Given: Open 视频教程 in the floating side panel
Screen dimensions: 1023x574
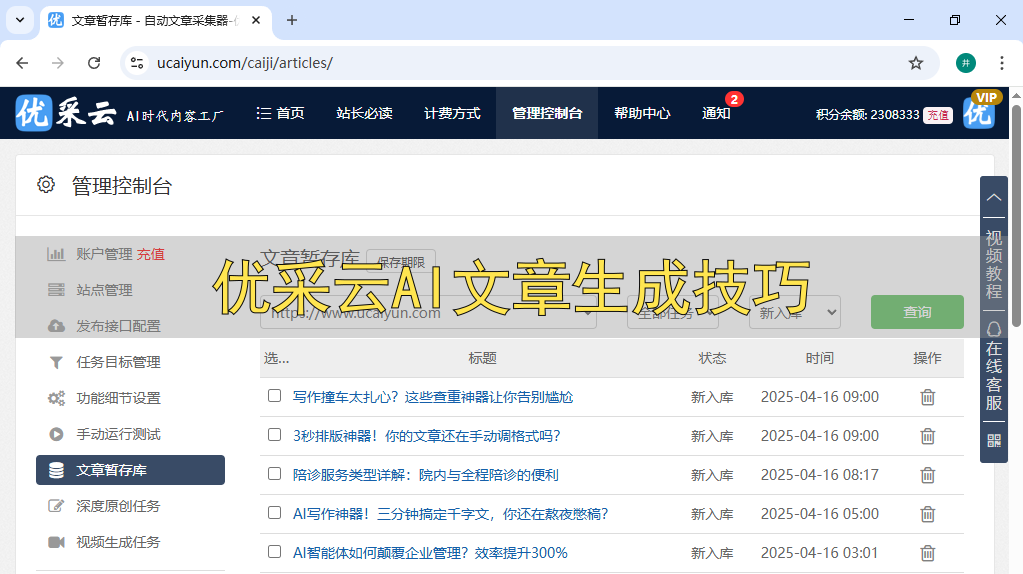Looking at the screenshot, I should (x=994, y=264).
